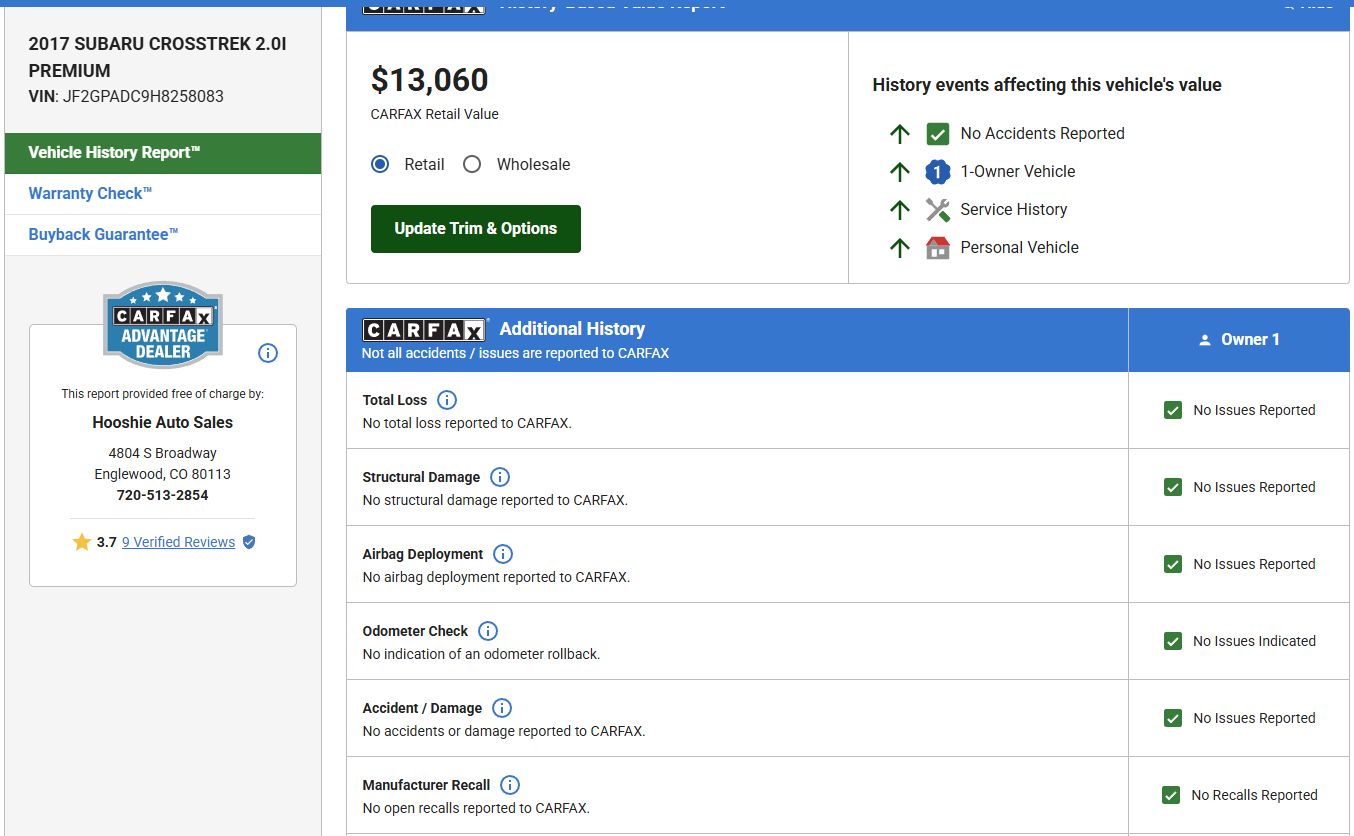Image resolution: width=1354 pixels, height=836 pixels.
Task: Click info icon next to Total Loss
Action: 447,400
